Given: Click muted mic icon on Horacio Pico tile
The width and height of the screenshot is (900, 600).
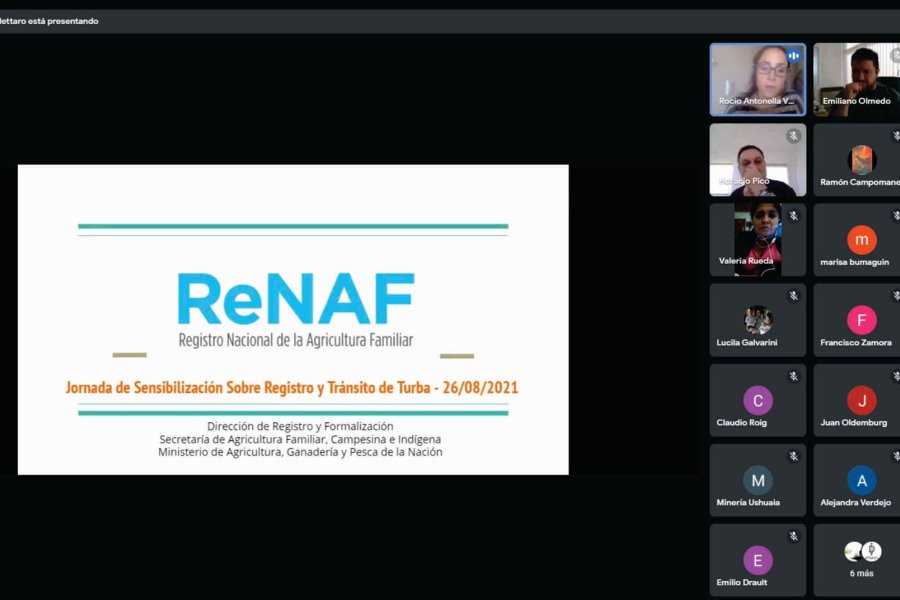Looking at the screenshot, I should (794, 136).
